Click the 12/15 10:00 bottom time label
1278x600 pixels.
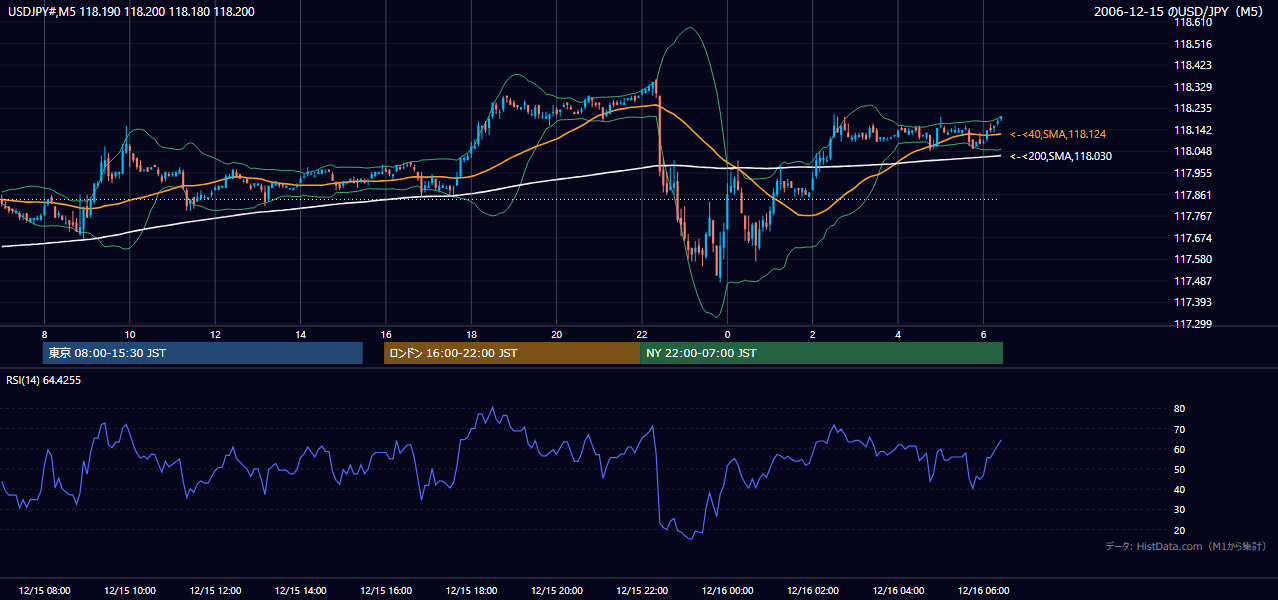pos(130,591)
